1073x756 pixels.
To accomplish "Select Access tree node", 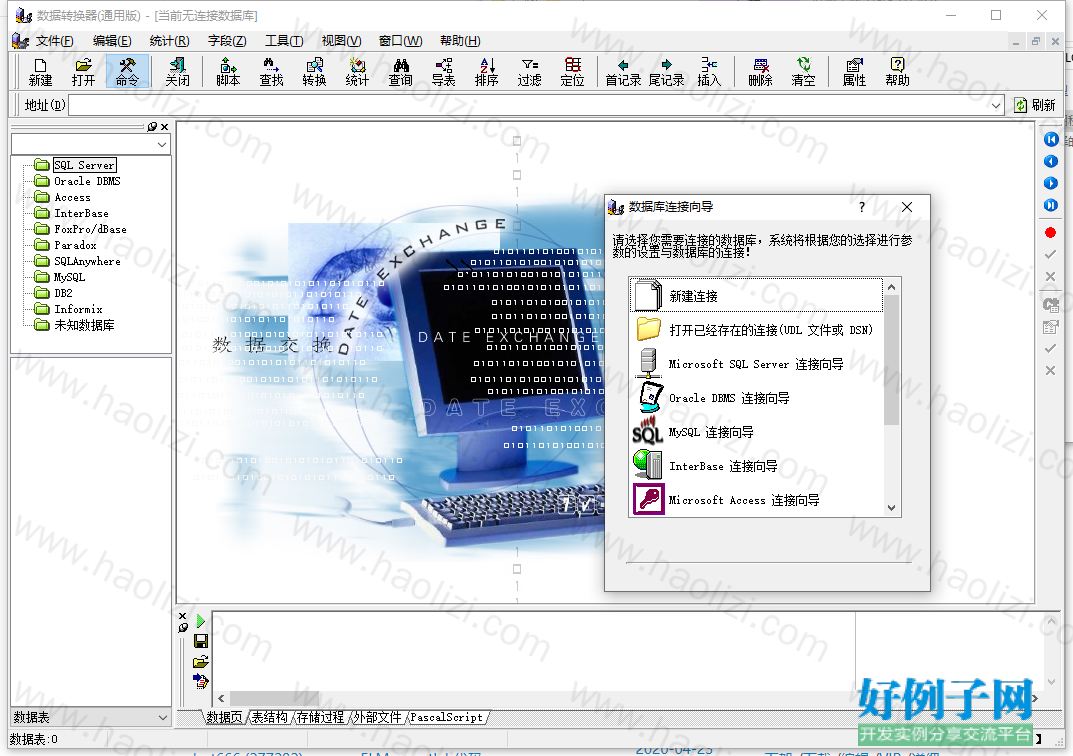I will [x=72, y=197].
